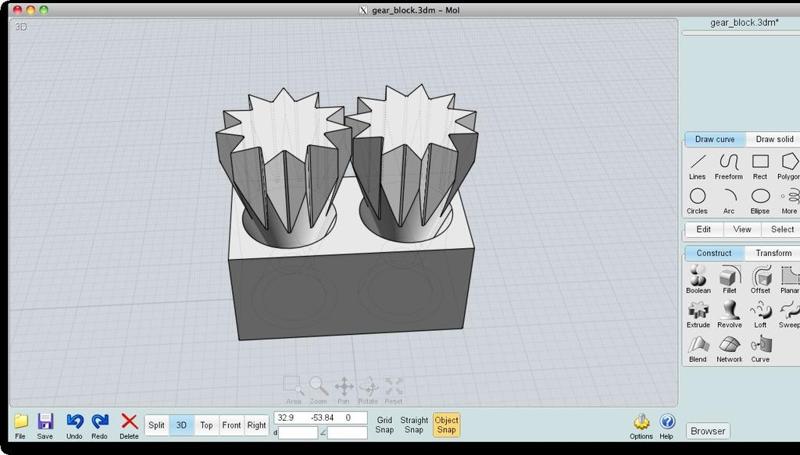Reset the viewport view

click(x=394, y=390)
